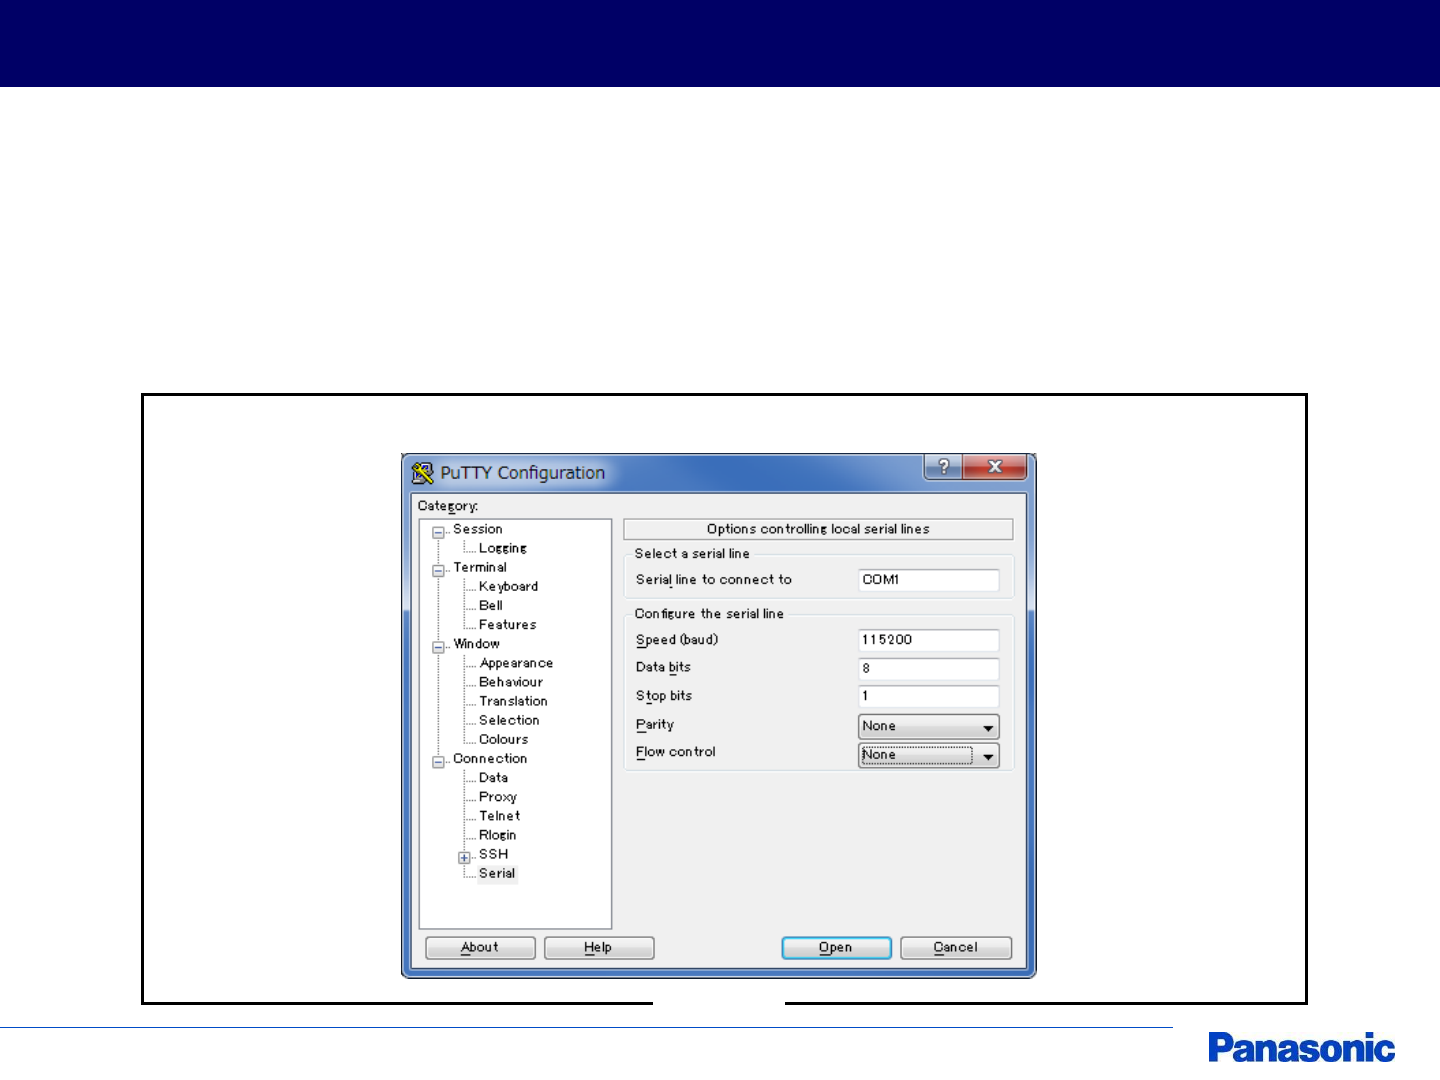Select the Bell category
This screenshot has height=1080, width=1440.
491,605
